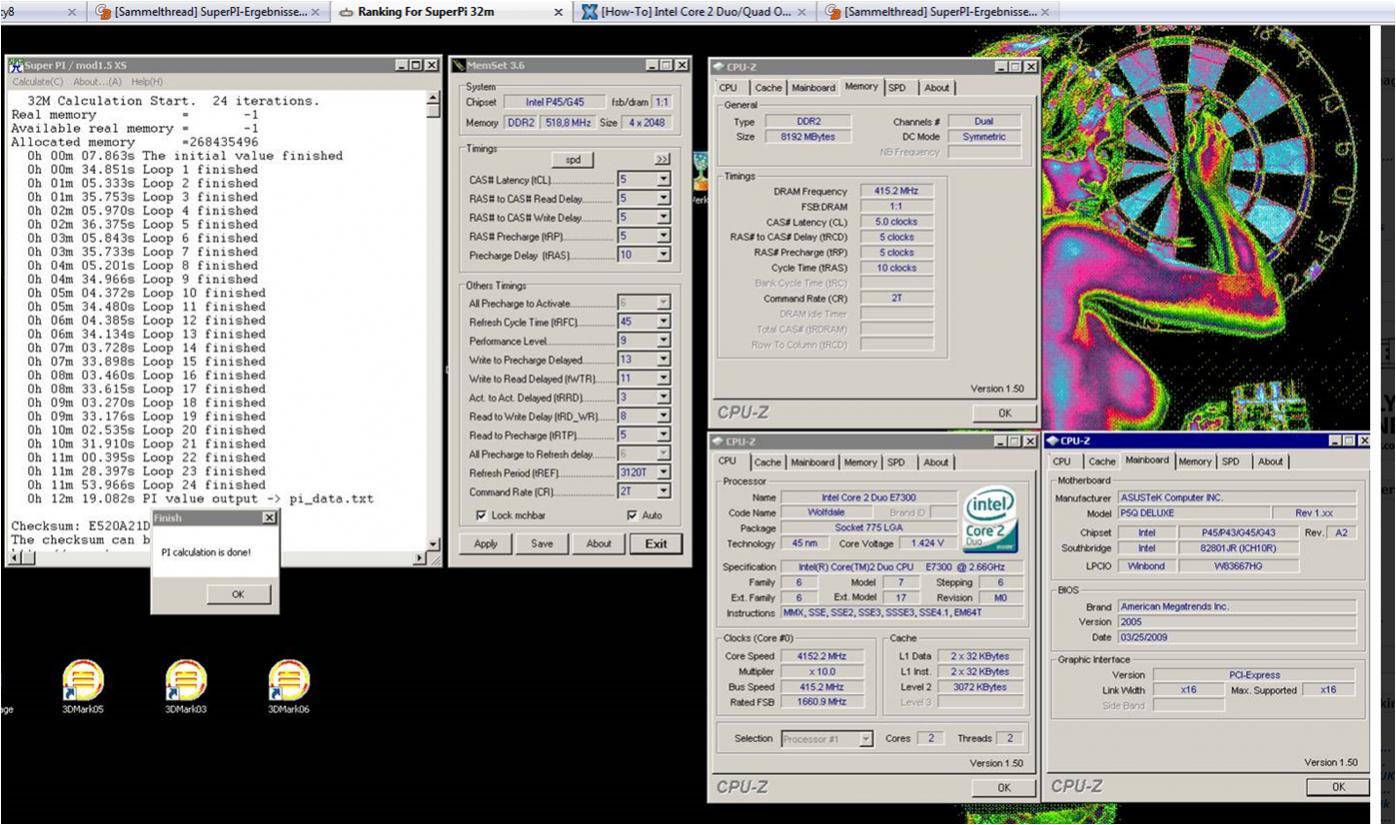
Task: Open the CAS# Latency (tCL) dropdown
Action: tap(664, 180)
